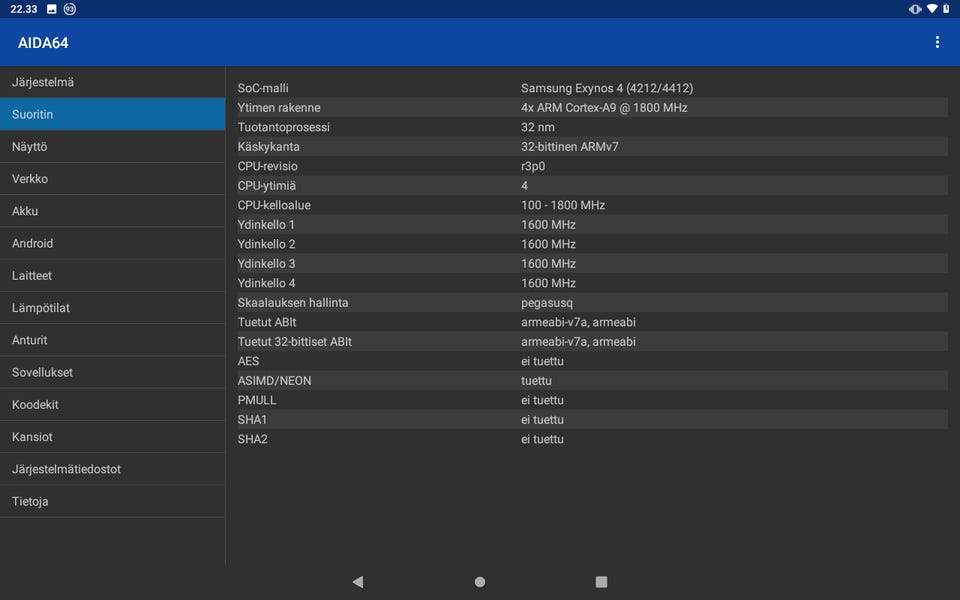This screenshot has height=600, width=960.
Task: Tap the 93 circle status bar icon
Action: [x=70, y=9]
